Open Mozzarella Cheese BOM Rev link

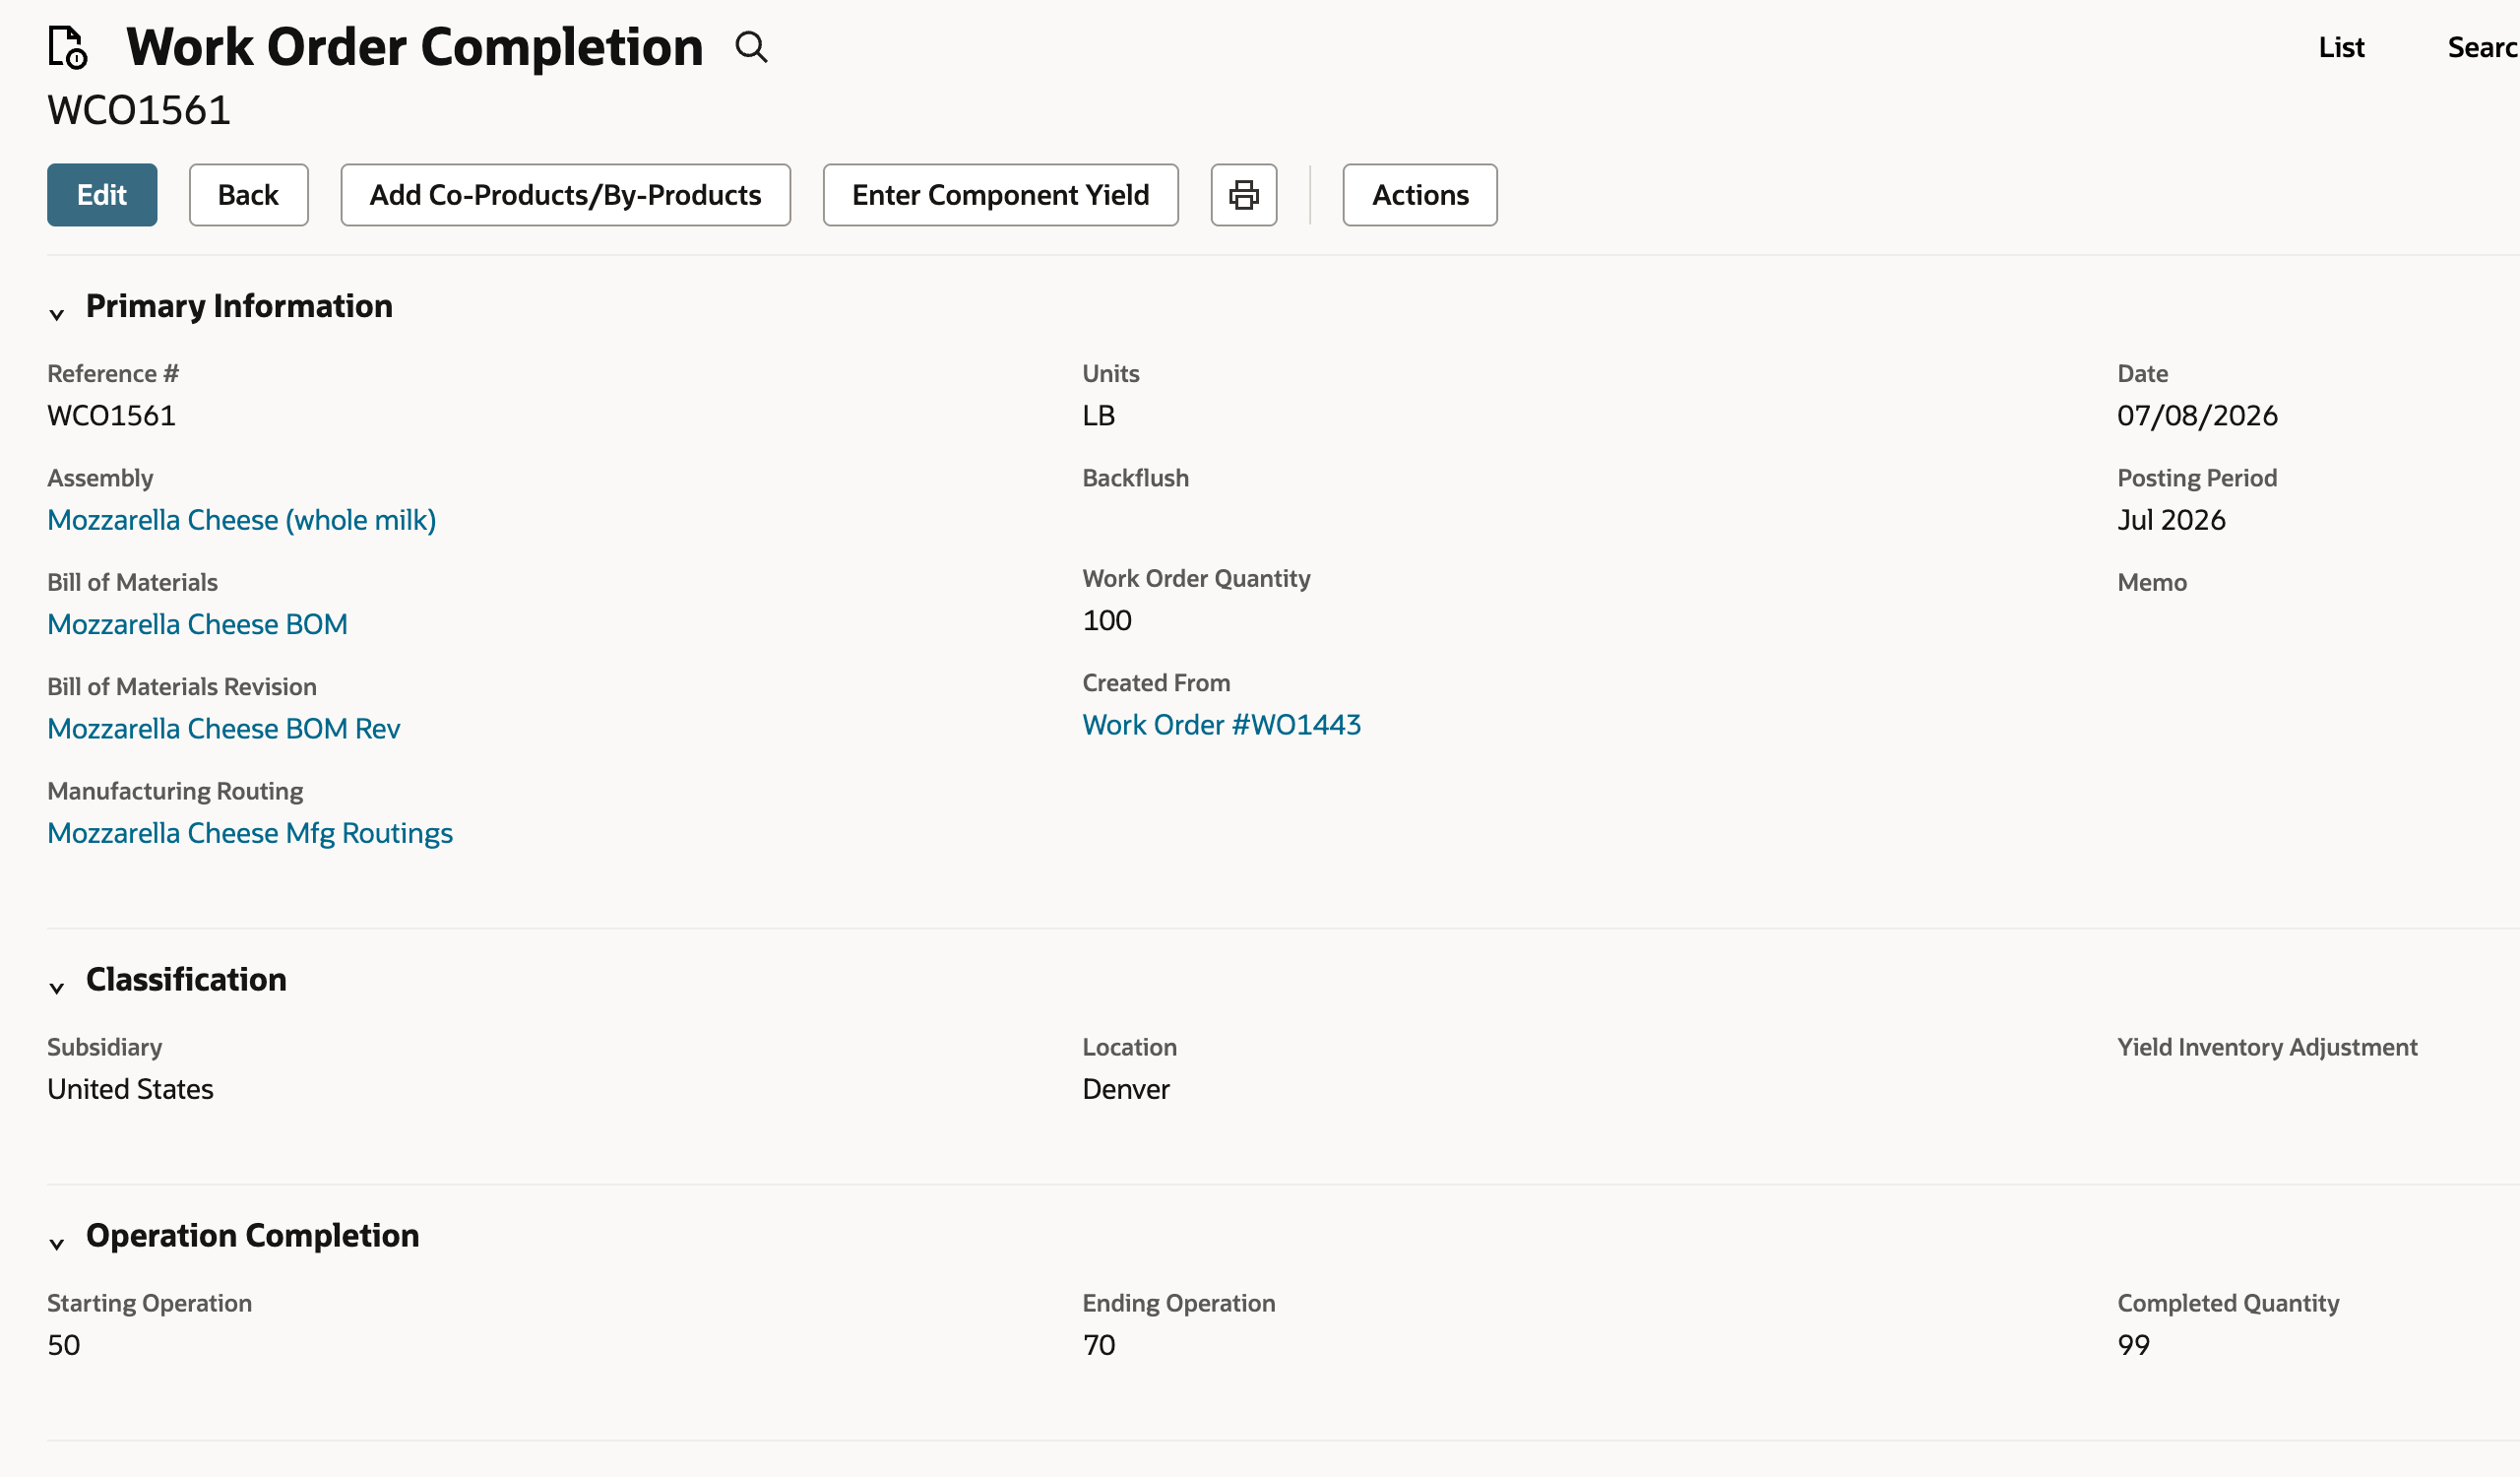pyautogui.click(x=224, y=729)
